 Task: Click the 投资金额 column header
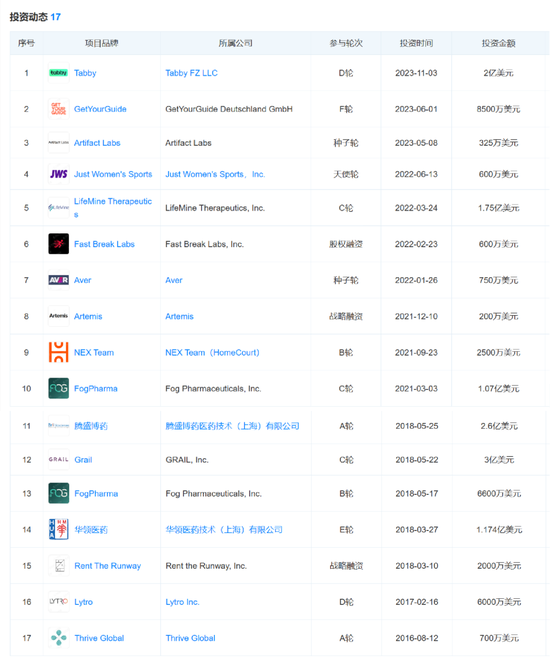(499, 43)
